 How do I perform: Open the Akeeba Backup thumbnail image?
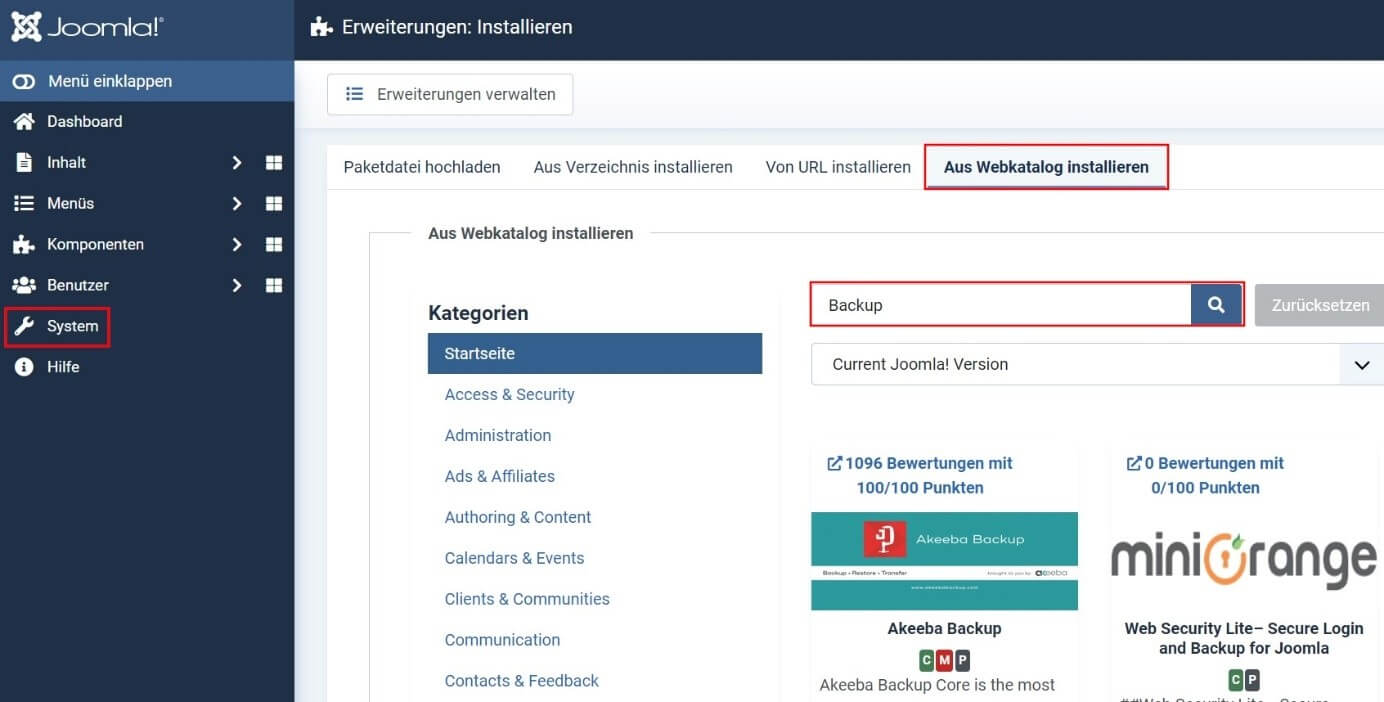(x=944, y=561)
